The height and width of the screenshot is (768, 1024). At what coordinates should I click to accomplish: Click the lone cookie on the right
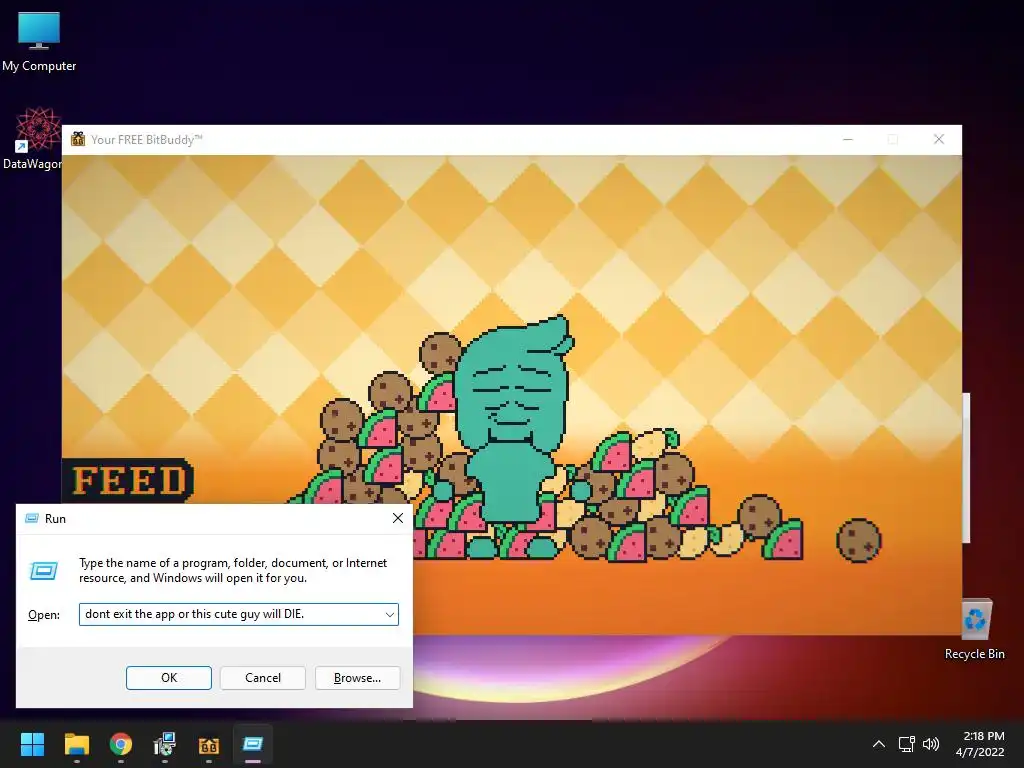click(859, 540)
